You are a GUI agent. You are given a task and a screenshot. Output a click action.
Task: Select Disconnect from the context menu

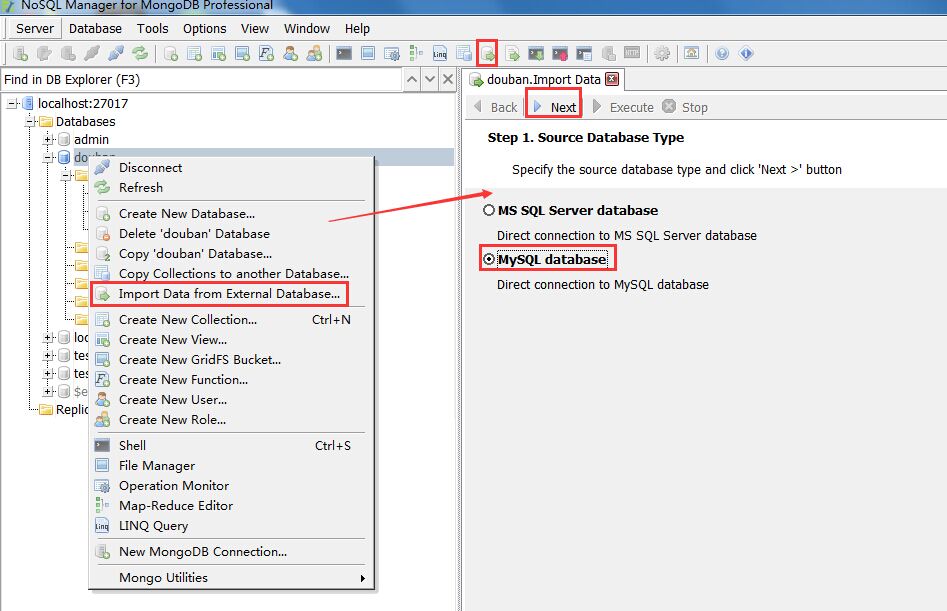(x=150, y=167)
